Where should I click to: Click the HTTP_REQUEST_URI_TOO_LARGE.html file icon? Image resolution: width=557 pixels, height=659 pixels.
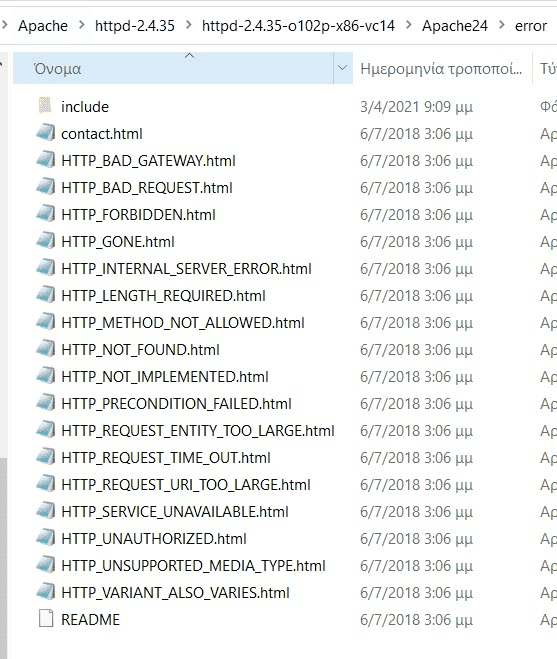45,484
